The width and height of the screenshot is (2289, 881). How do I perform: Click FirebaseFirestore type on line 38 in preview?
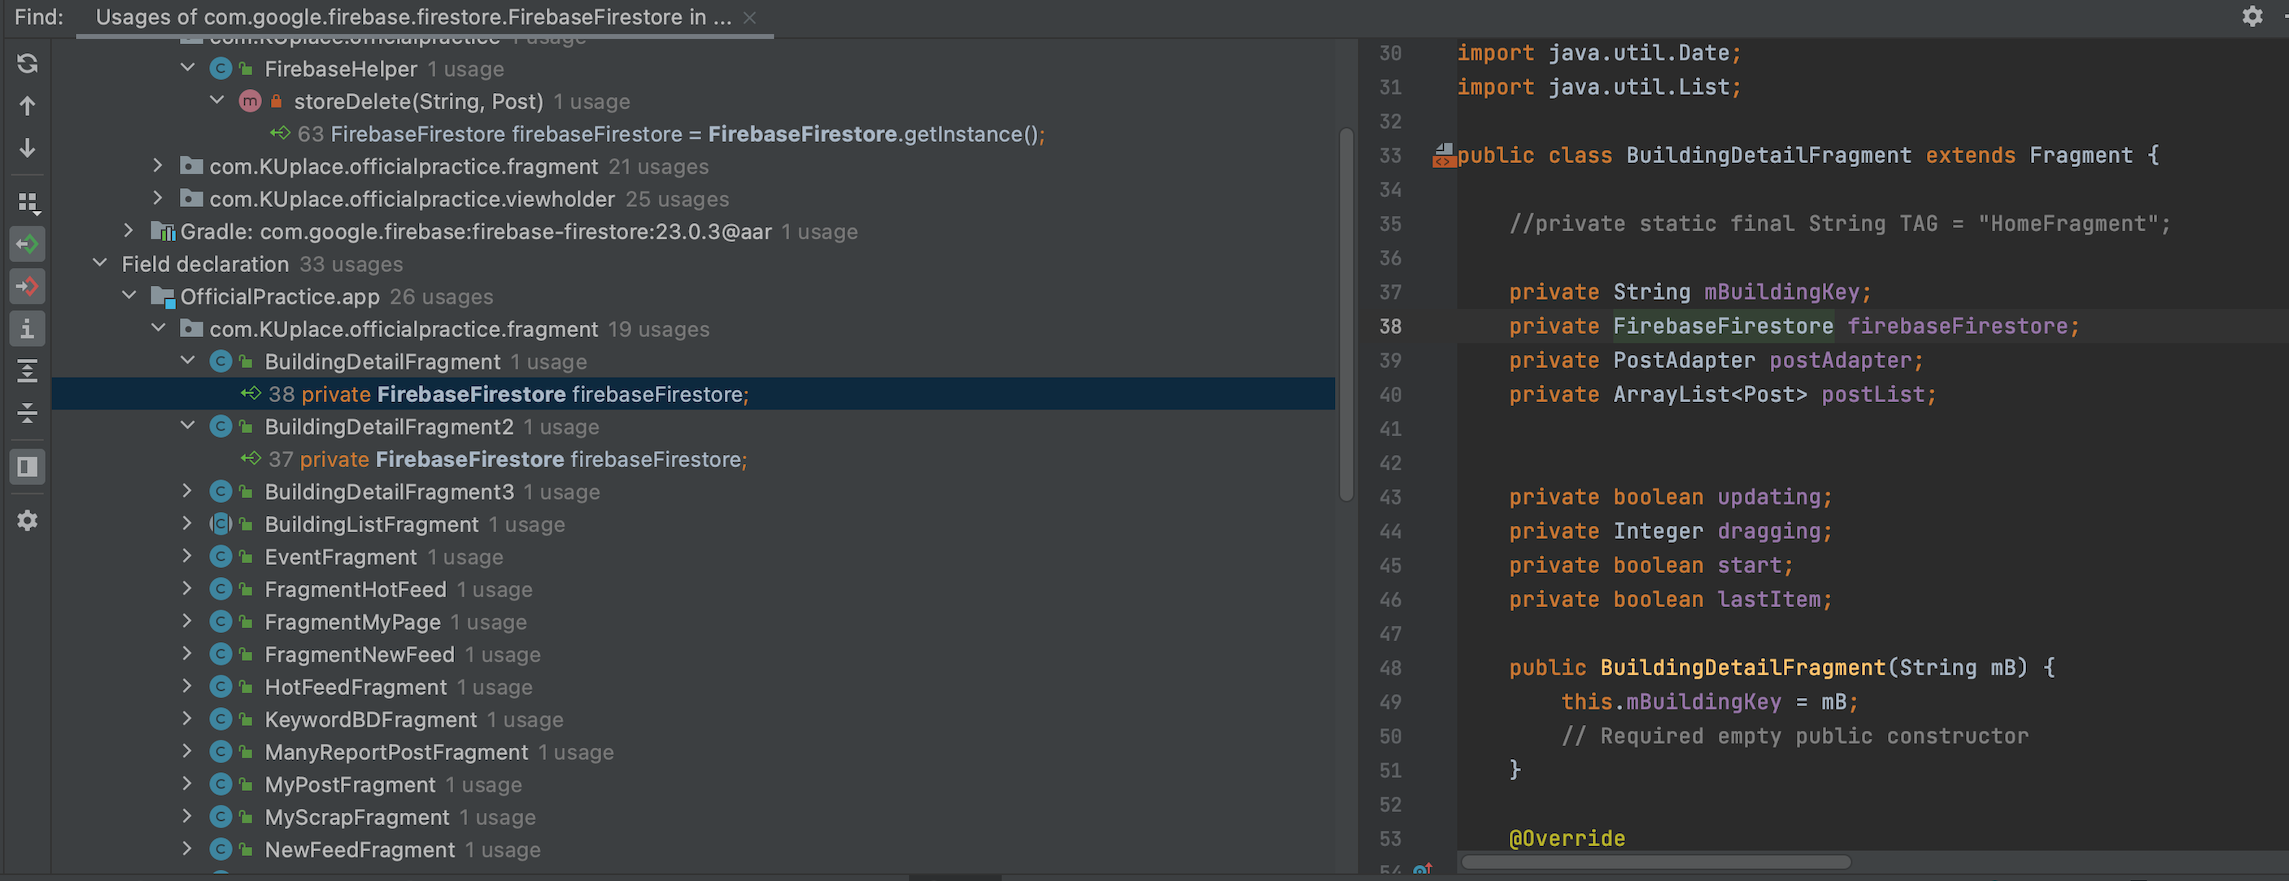[x=1723, y=326]
